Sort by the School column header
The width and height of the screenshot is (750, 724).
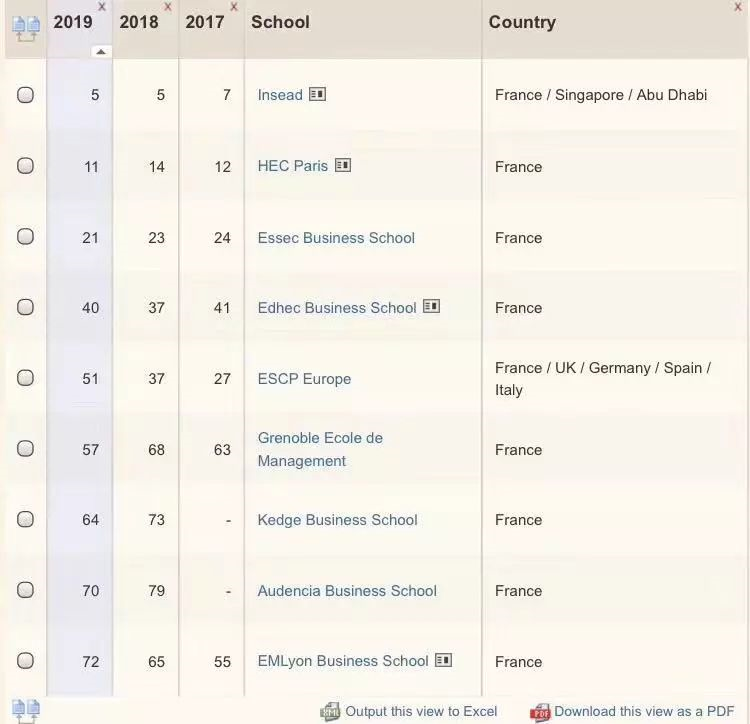coord(281,22)
